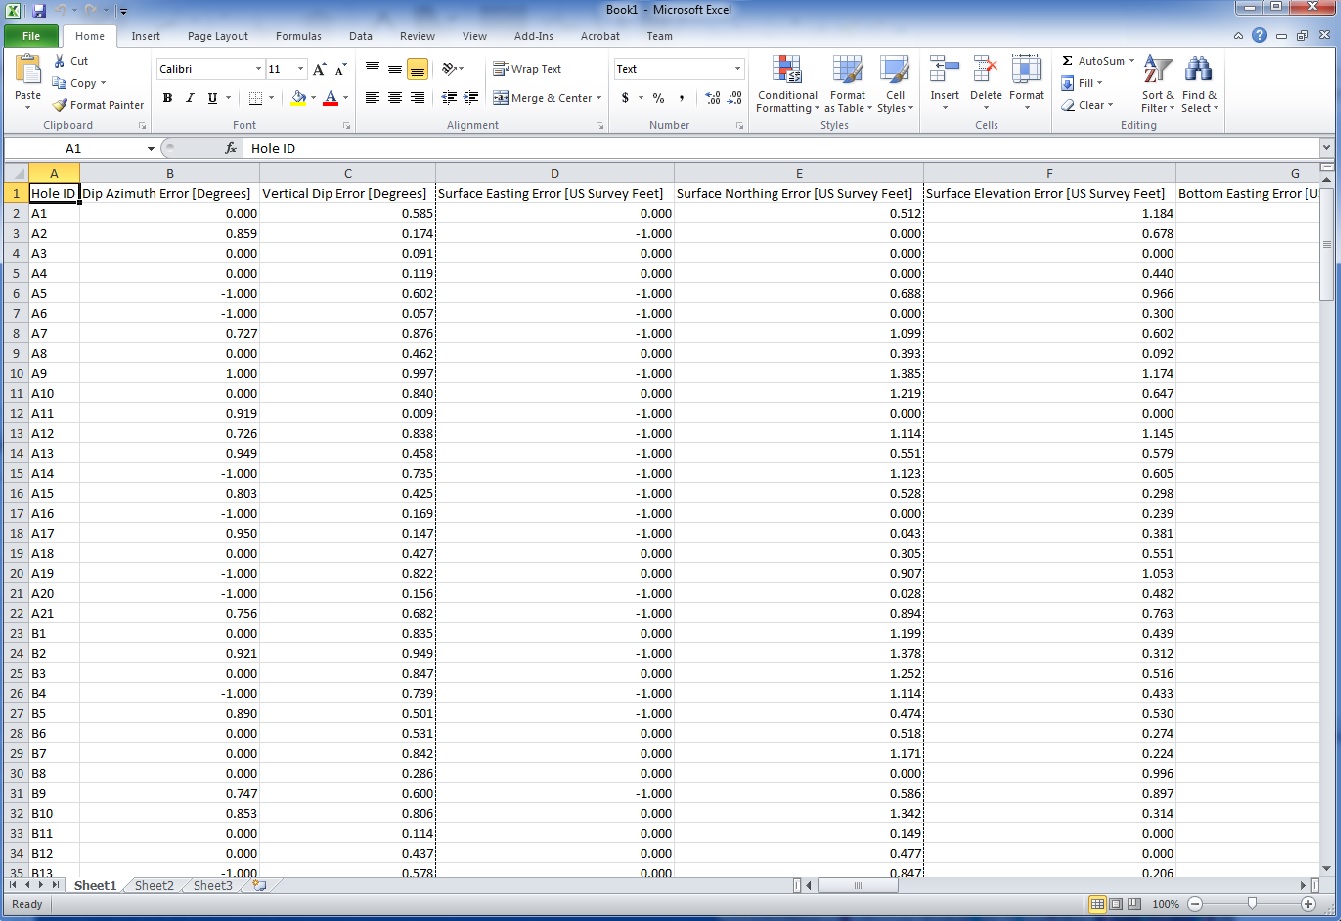Switch to Sheet2 worksheet
This screenshot has height=921, width=1341.
pyautogui.click(x=154, y=886)
